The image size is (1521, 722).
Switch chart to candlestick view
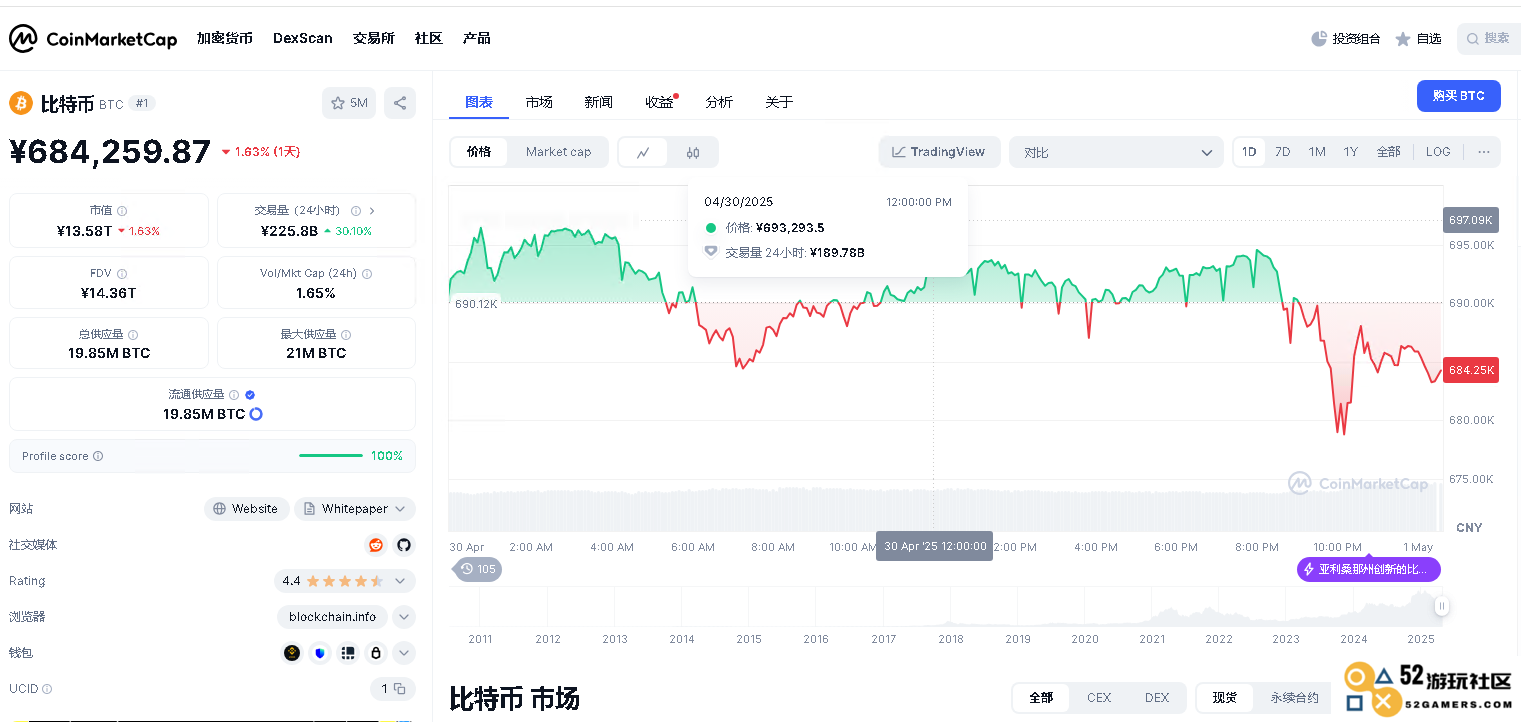click(x=693, y=152)
